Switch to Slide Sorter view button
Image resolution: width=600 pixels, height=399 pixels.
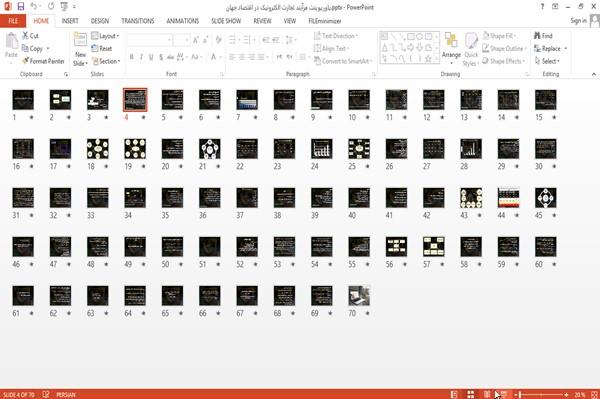[x=471, y=394]
